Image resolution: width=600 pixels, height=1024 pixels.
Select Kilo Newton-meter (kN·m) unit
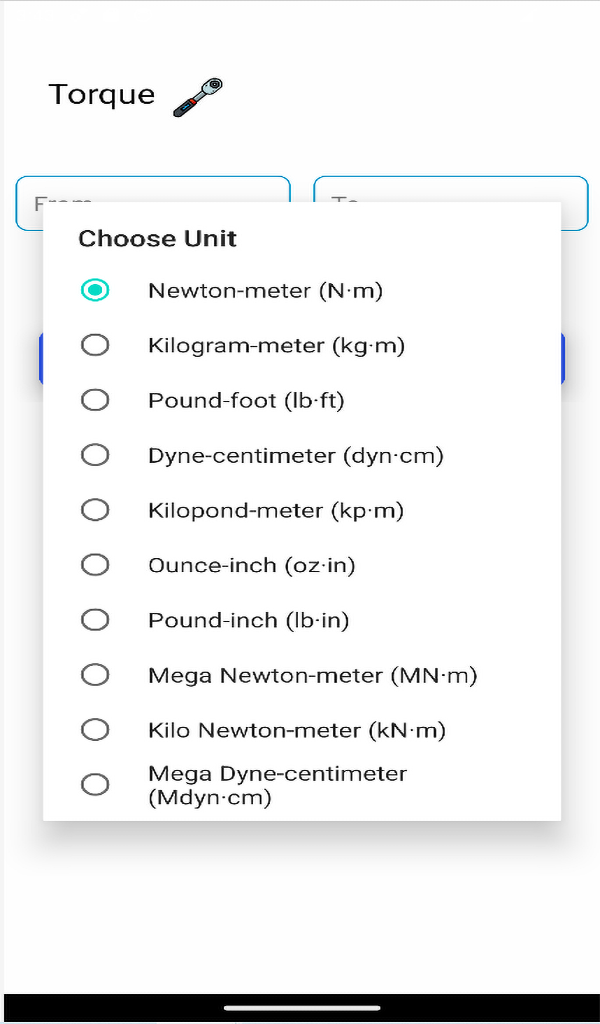pyautogui.click(x=95, y=729)
